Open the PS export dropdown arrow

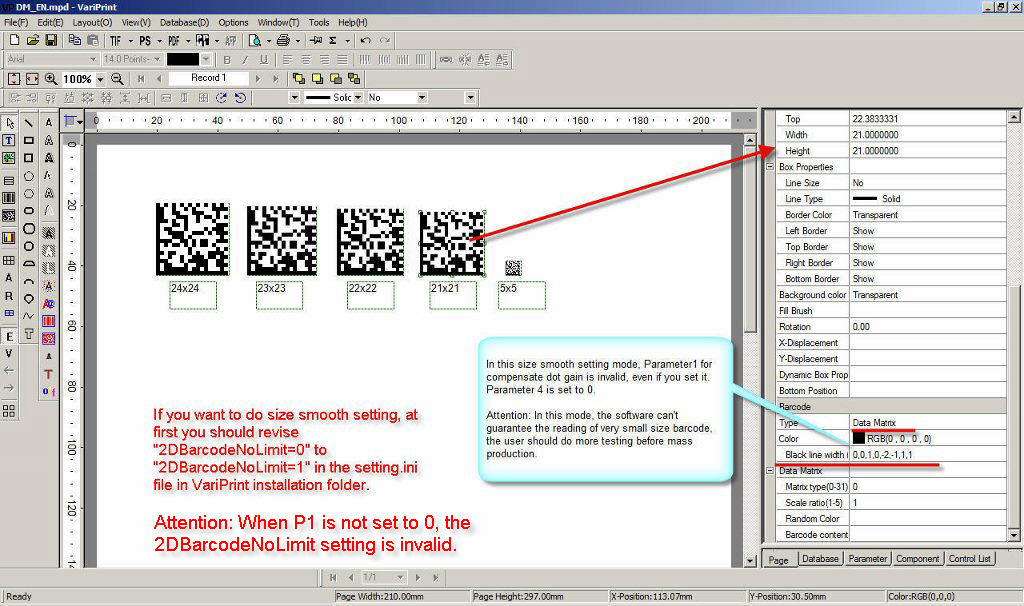coord(159,40)
